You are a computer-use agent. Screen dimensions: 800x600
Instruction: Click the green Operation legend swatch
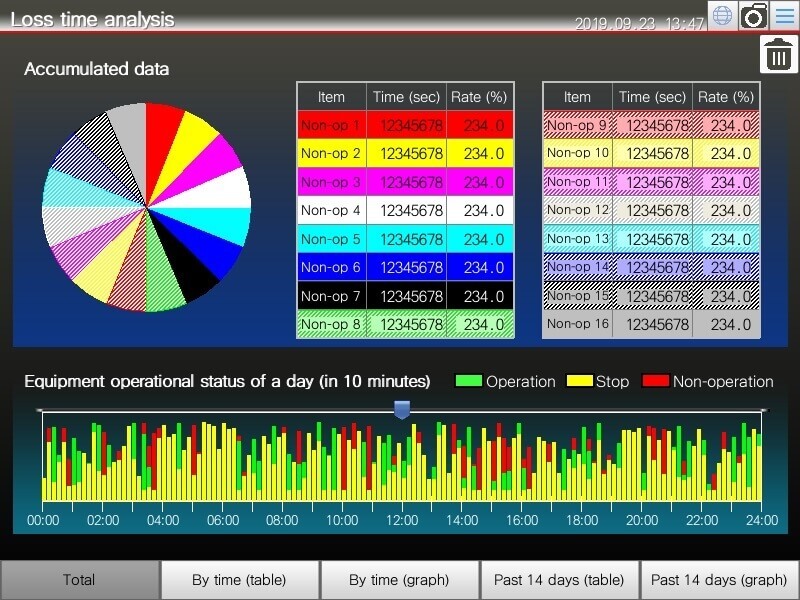pos(468,381)
